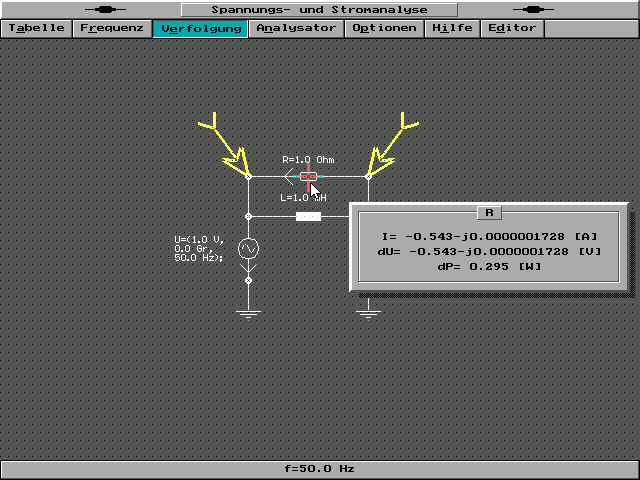Click the Spannungs- und Stromanalyse title
Viewport: 640px width, 480px height.
(x=320, y=9)
